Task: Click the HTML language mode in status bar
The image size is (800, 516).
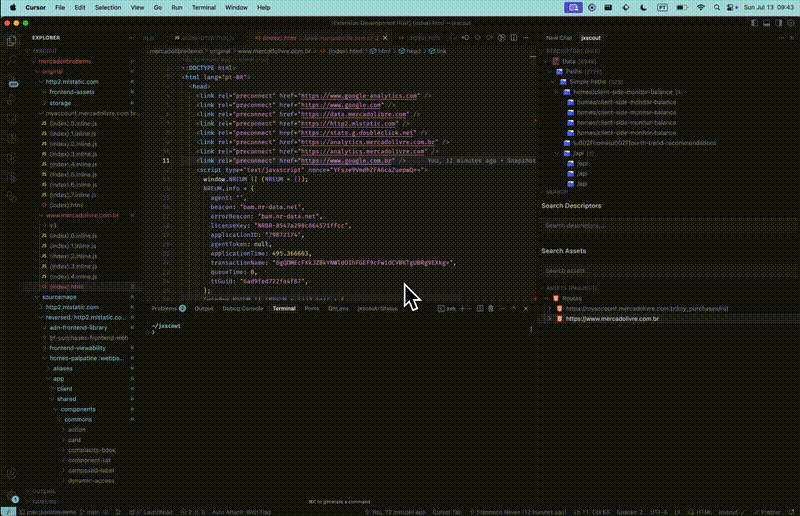Action: [x=704, y=512]
